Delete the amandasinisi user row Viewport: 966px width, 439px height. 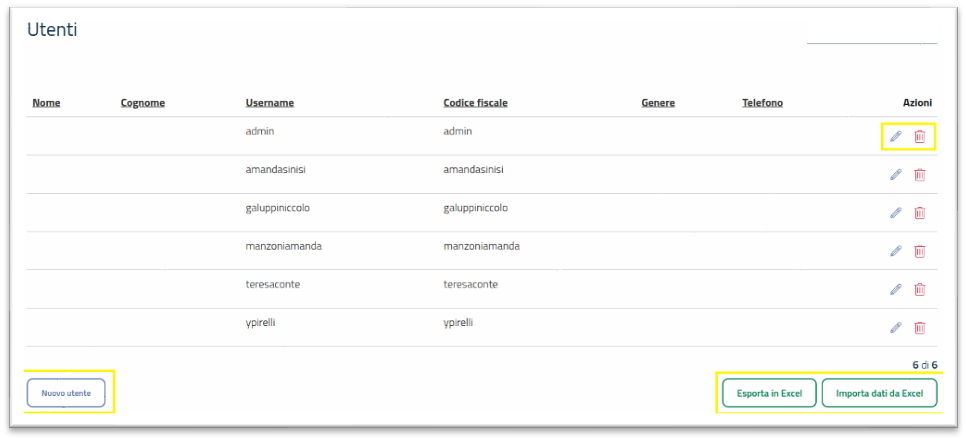(x=920, y=175)
